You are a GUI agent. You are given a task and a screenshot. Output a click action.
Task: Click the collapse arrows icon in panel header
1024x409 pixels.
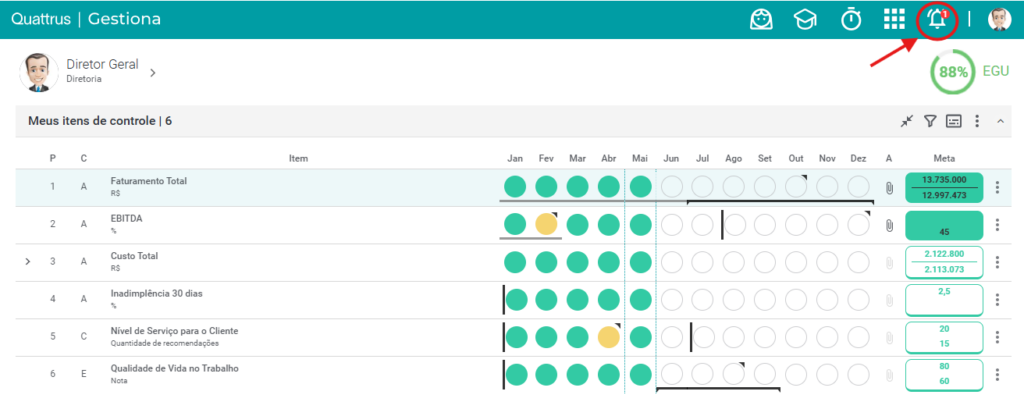point(906,121)
